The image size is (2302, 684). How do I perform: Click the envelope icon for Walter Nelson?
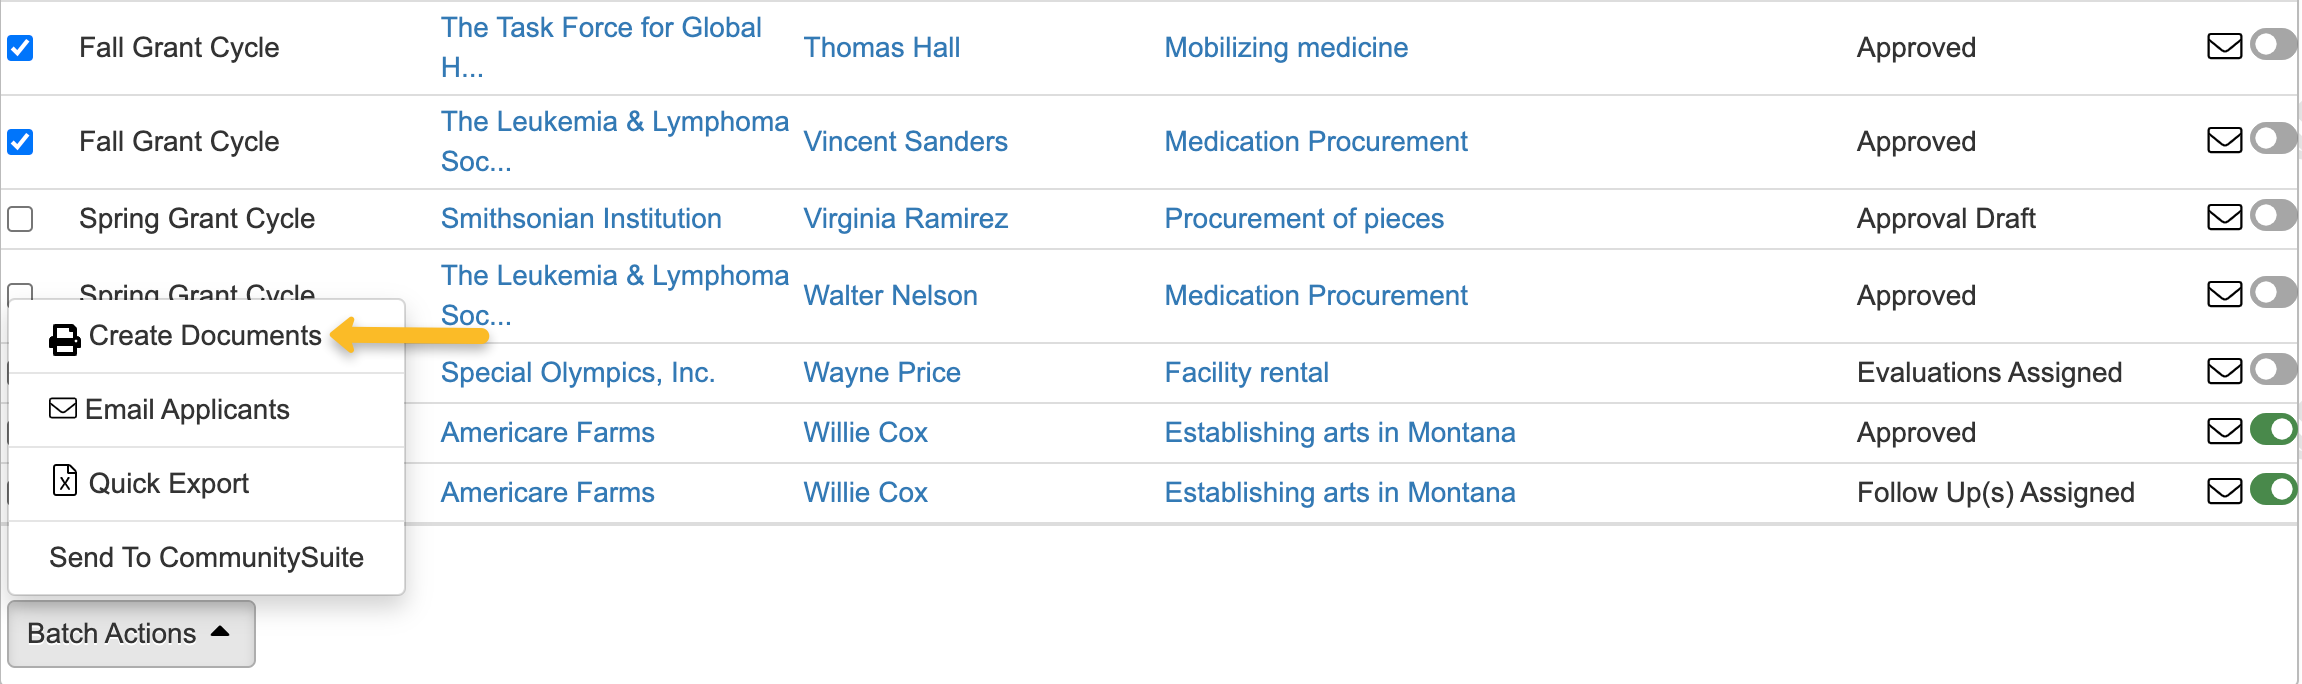tap(2224, 295)
